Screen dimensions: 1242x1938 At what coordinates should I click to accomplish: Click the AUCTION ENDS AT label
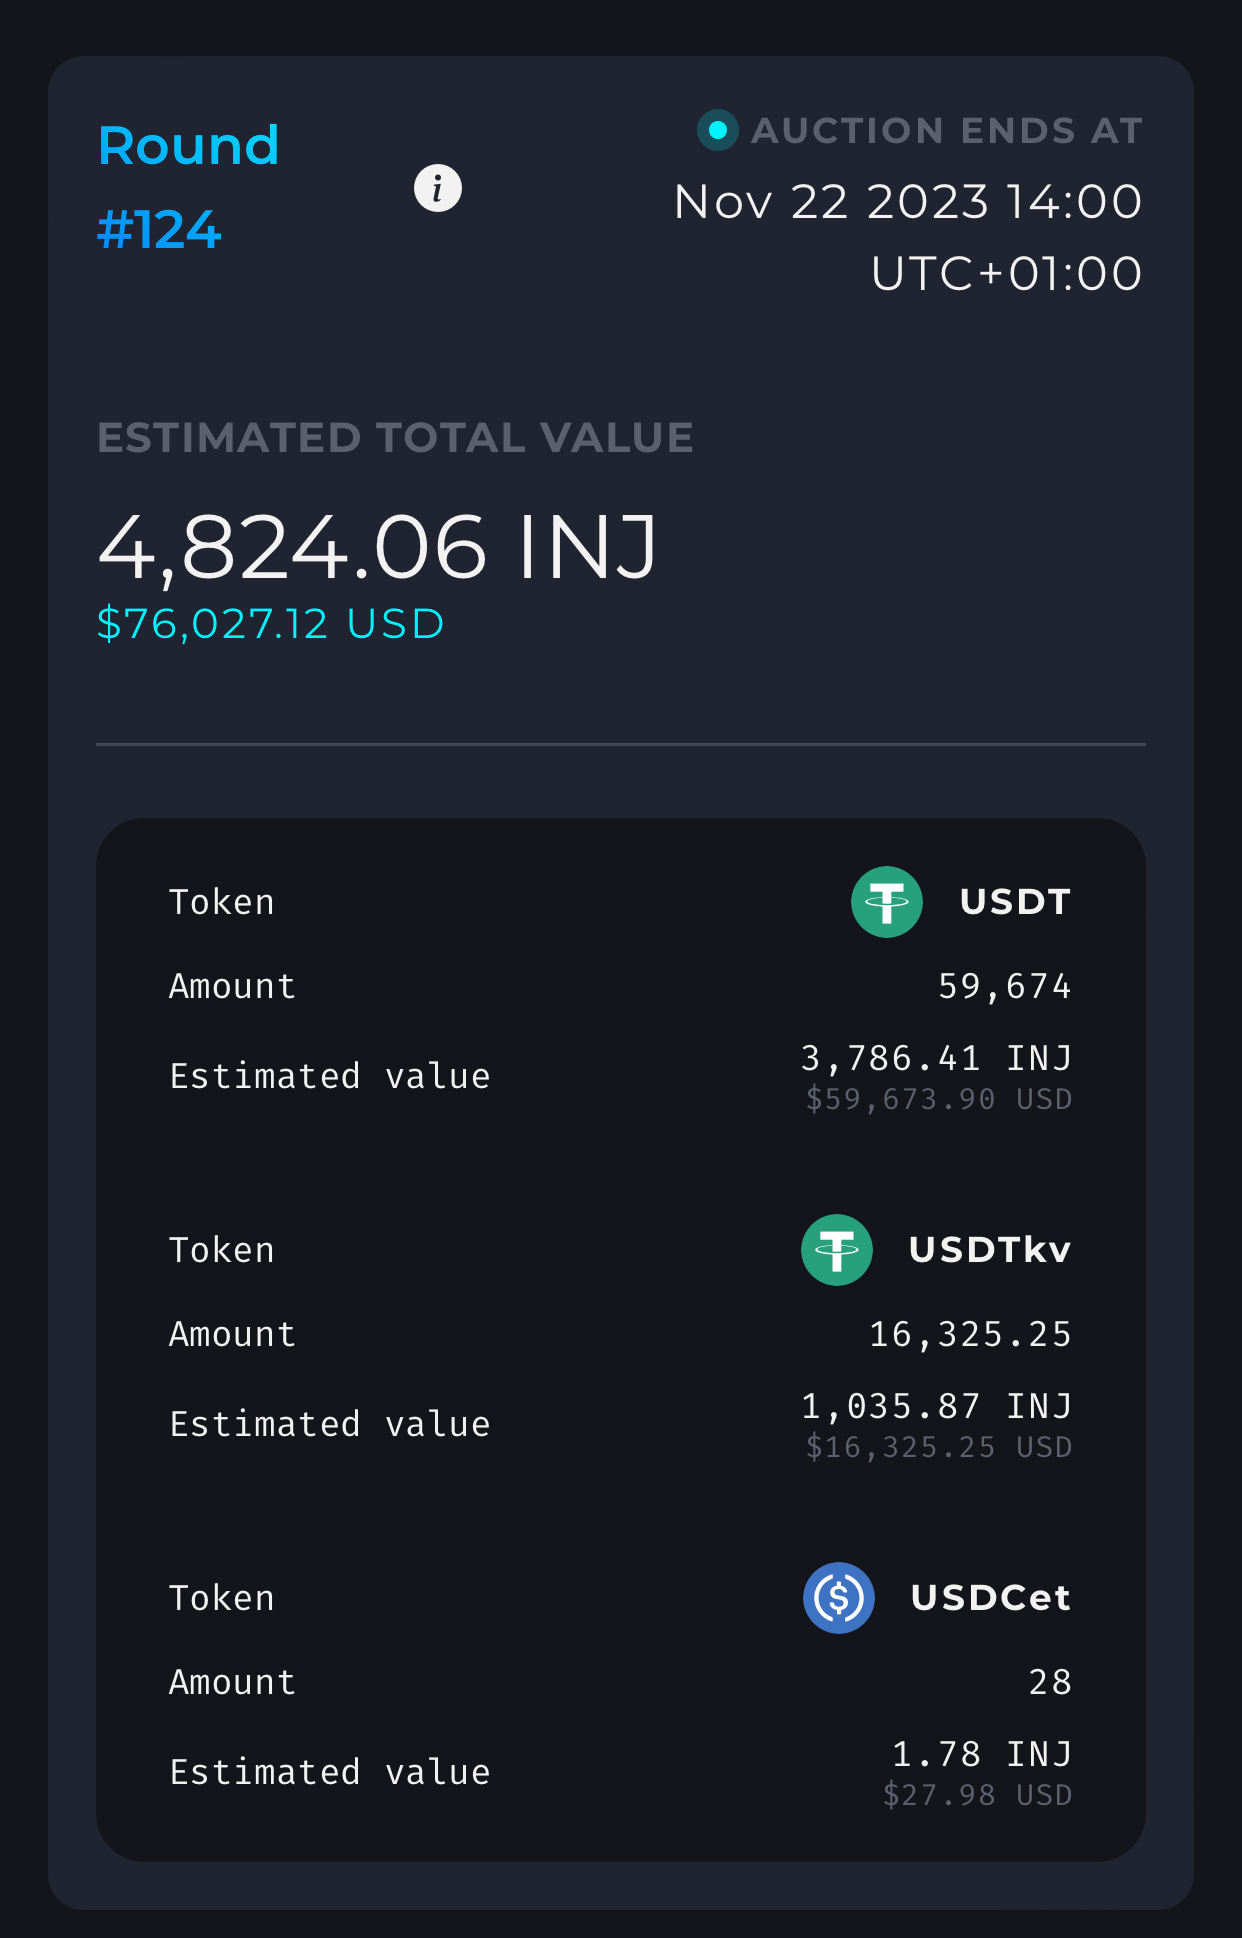pyautogui.click(x=946, y=131)
